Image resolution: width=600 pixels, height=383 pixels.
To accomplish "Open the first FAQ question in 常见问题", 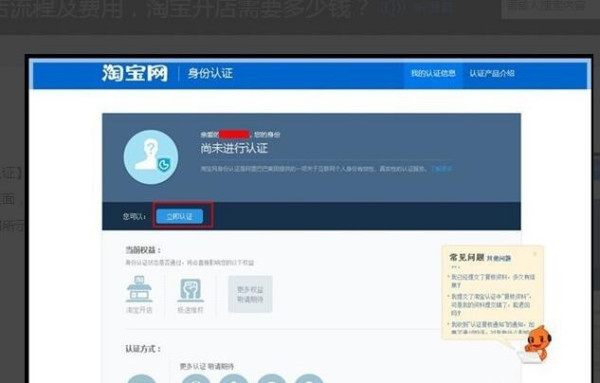I will point(492,281).
